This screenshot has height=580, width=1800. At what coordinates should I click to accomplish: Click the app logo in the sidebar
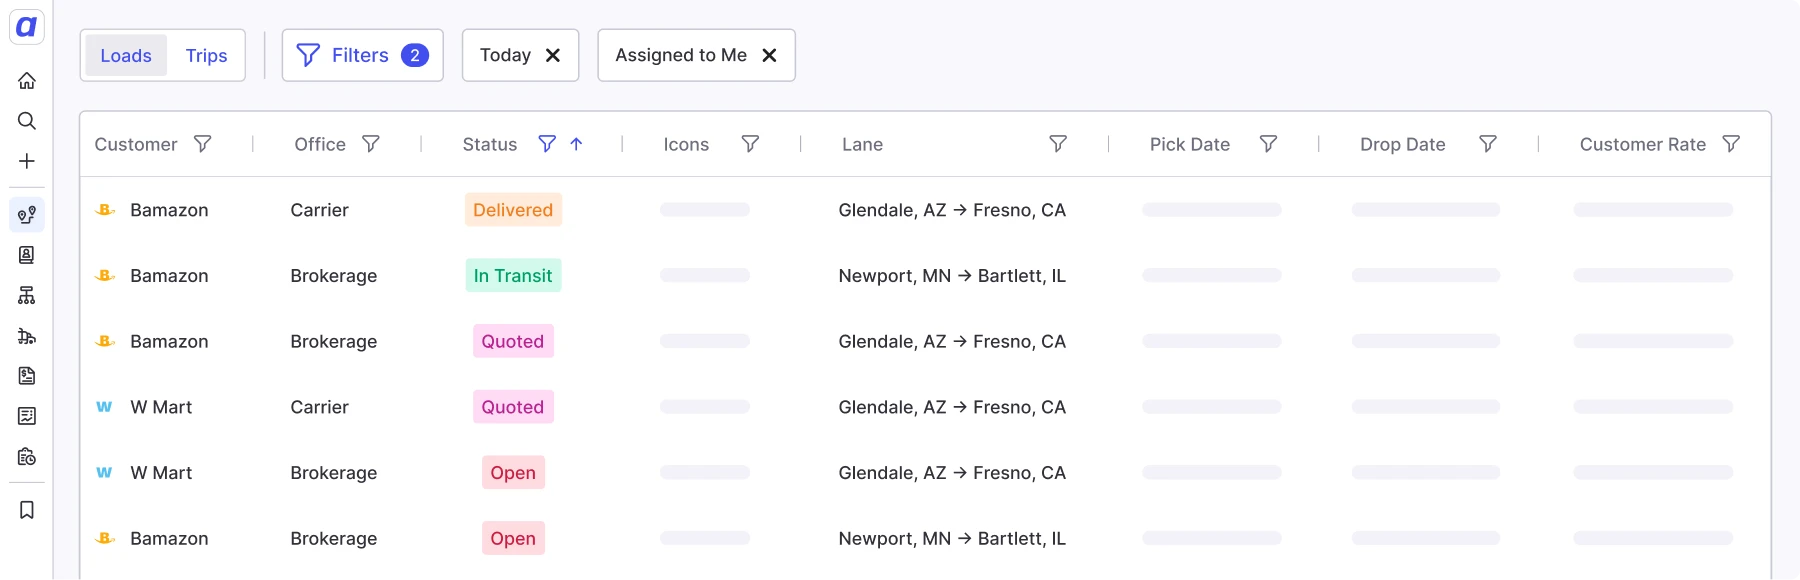(x=27, y=27)
